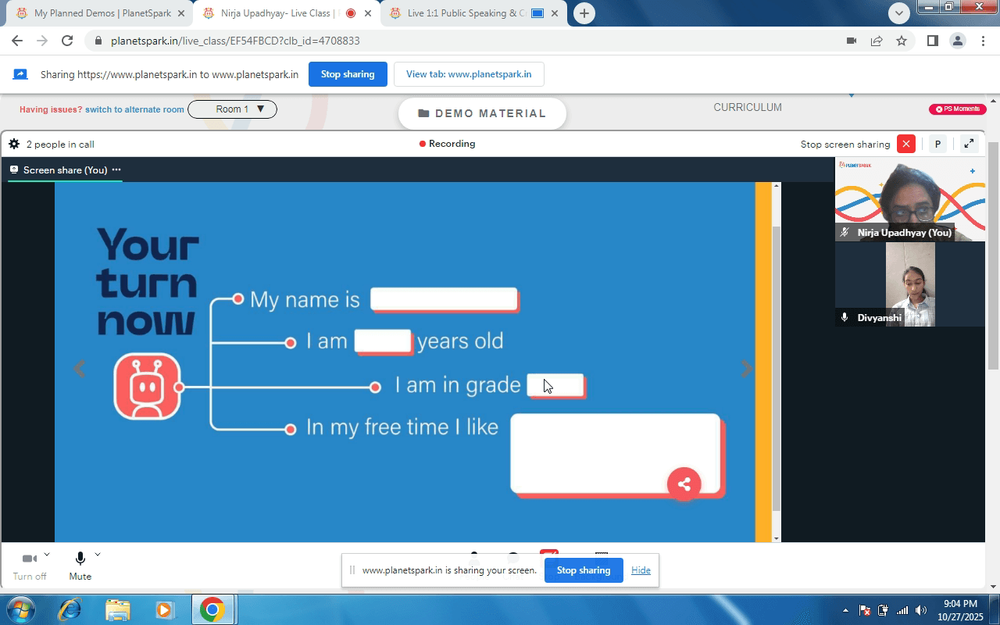Screen dimensions: 1000x625
Task: Expand the Room 1 dropdown
Action: (232, 109)
